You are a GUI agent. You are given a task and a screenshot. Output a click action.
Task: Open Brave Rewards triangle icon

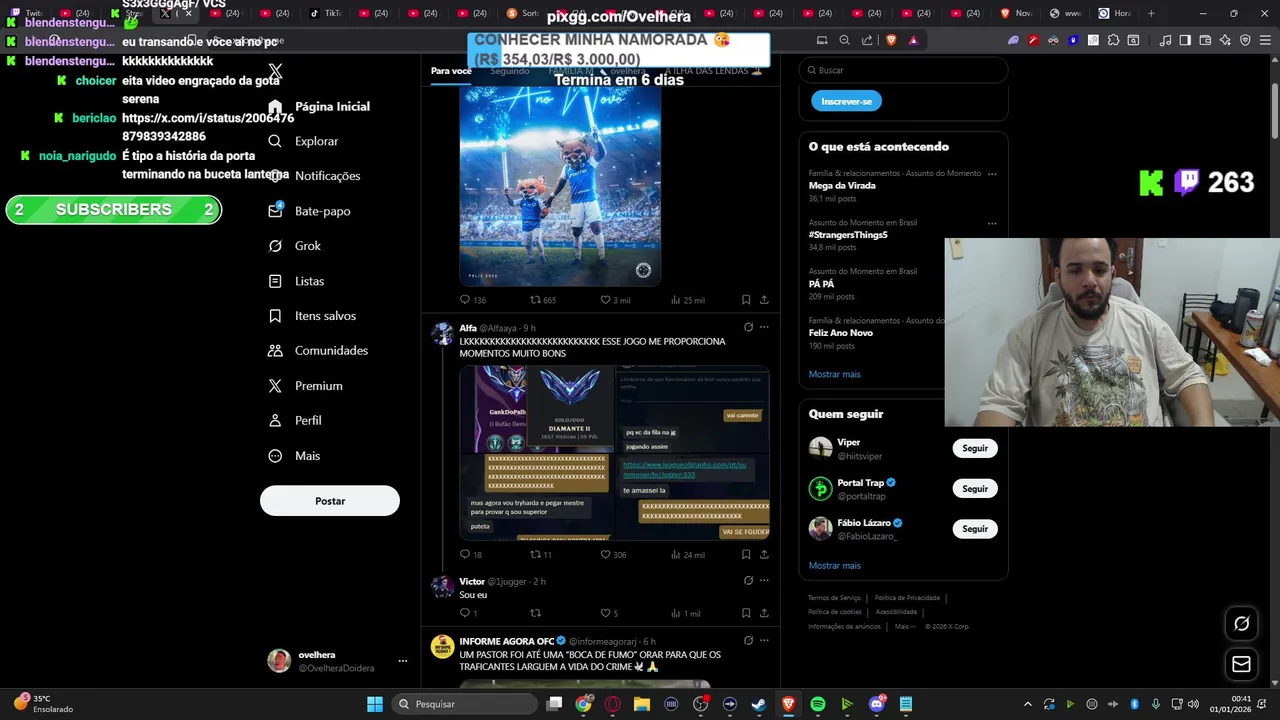[x=913, y=40]
